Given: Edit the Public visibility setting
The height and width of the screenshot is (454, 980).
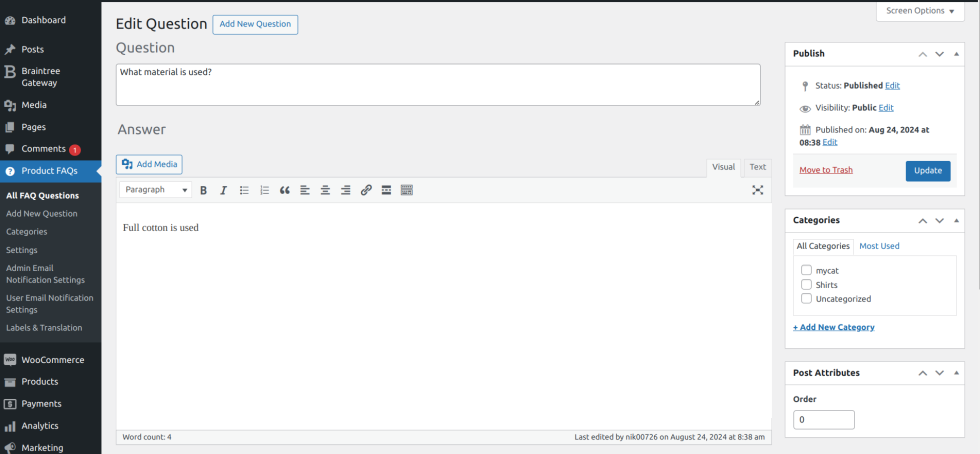Looking at the screenshot, I should tap(886, 108).
